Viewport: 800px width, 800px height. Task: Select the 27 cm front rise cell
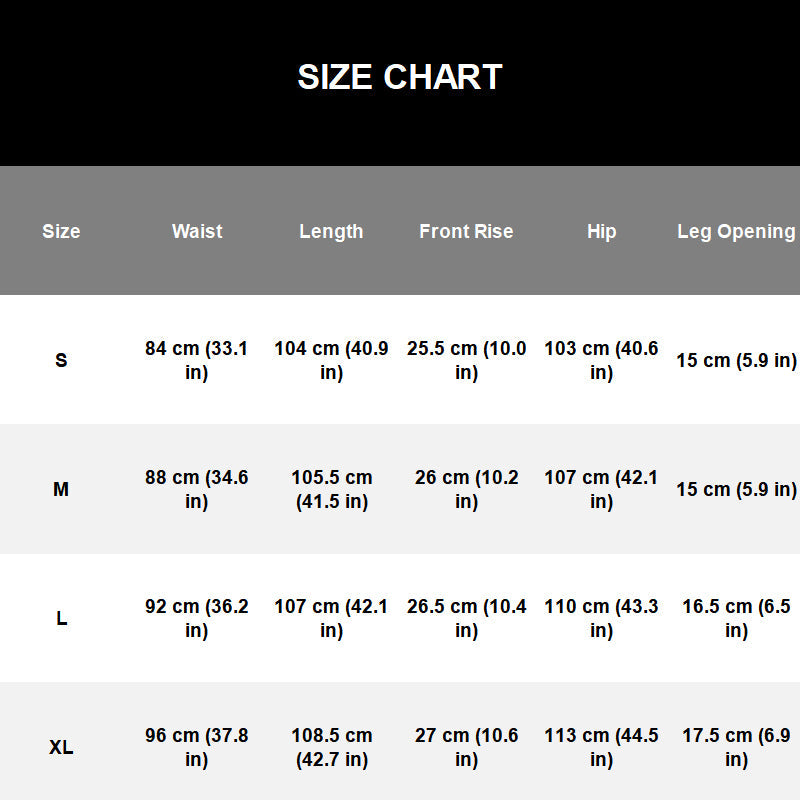tap(466, 747)
